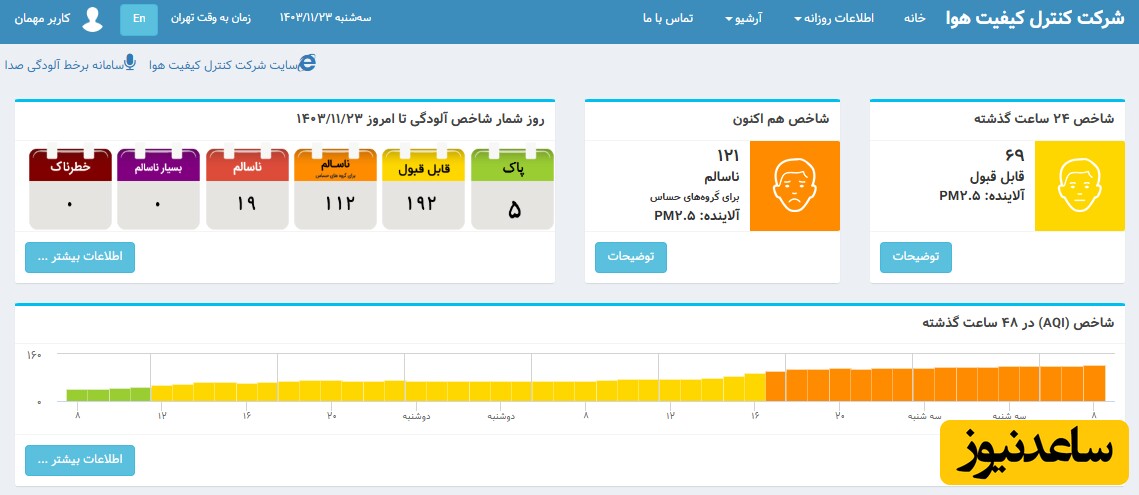The image size is (1139, 495).
Task: Open سایت شرکت کنترل کیفیت هوا link
Action: [x=223, y=65]
